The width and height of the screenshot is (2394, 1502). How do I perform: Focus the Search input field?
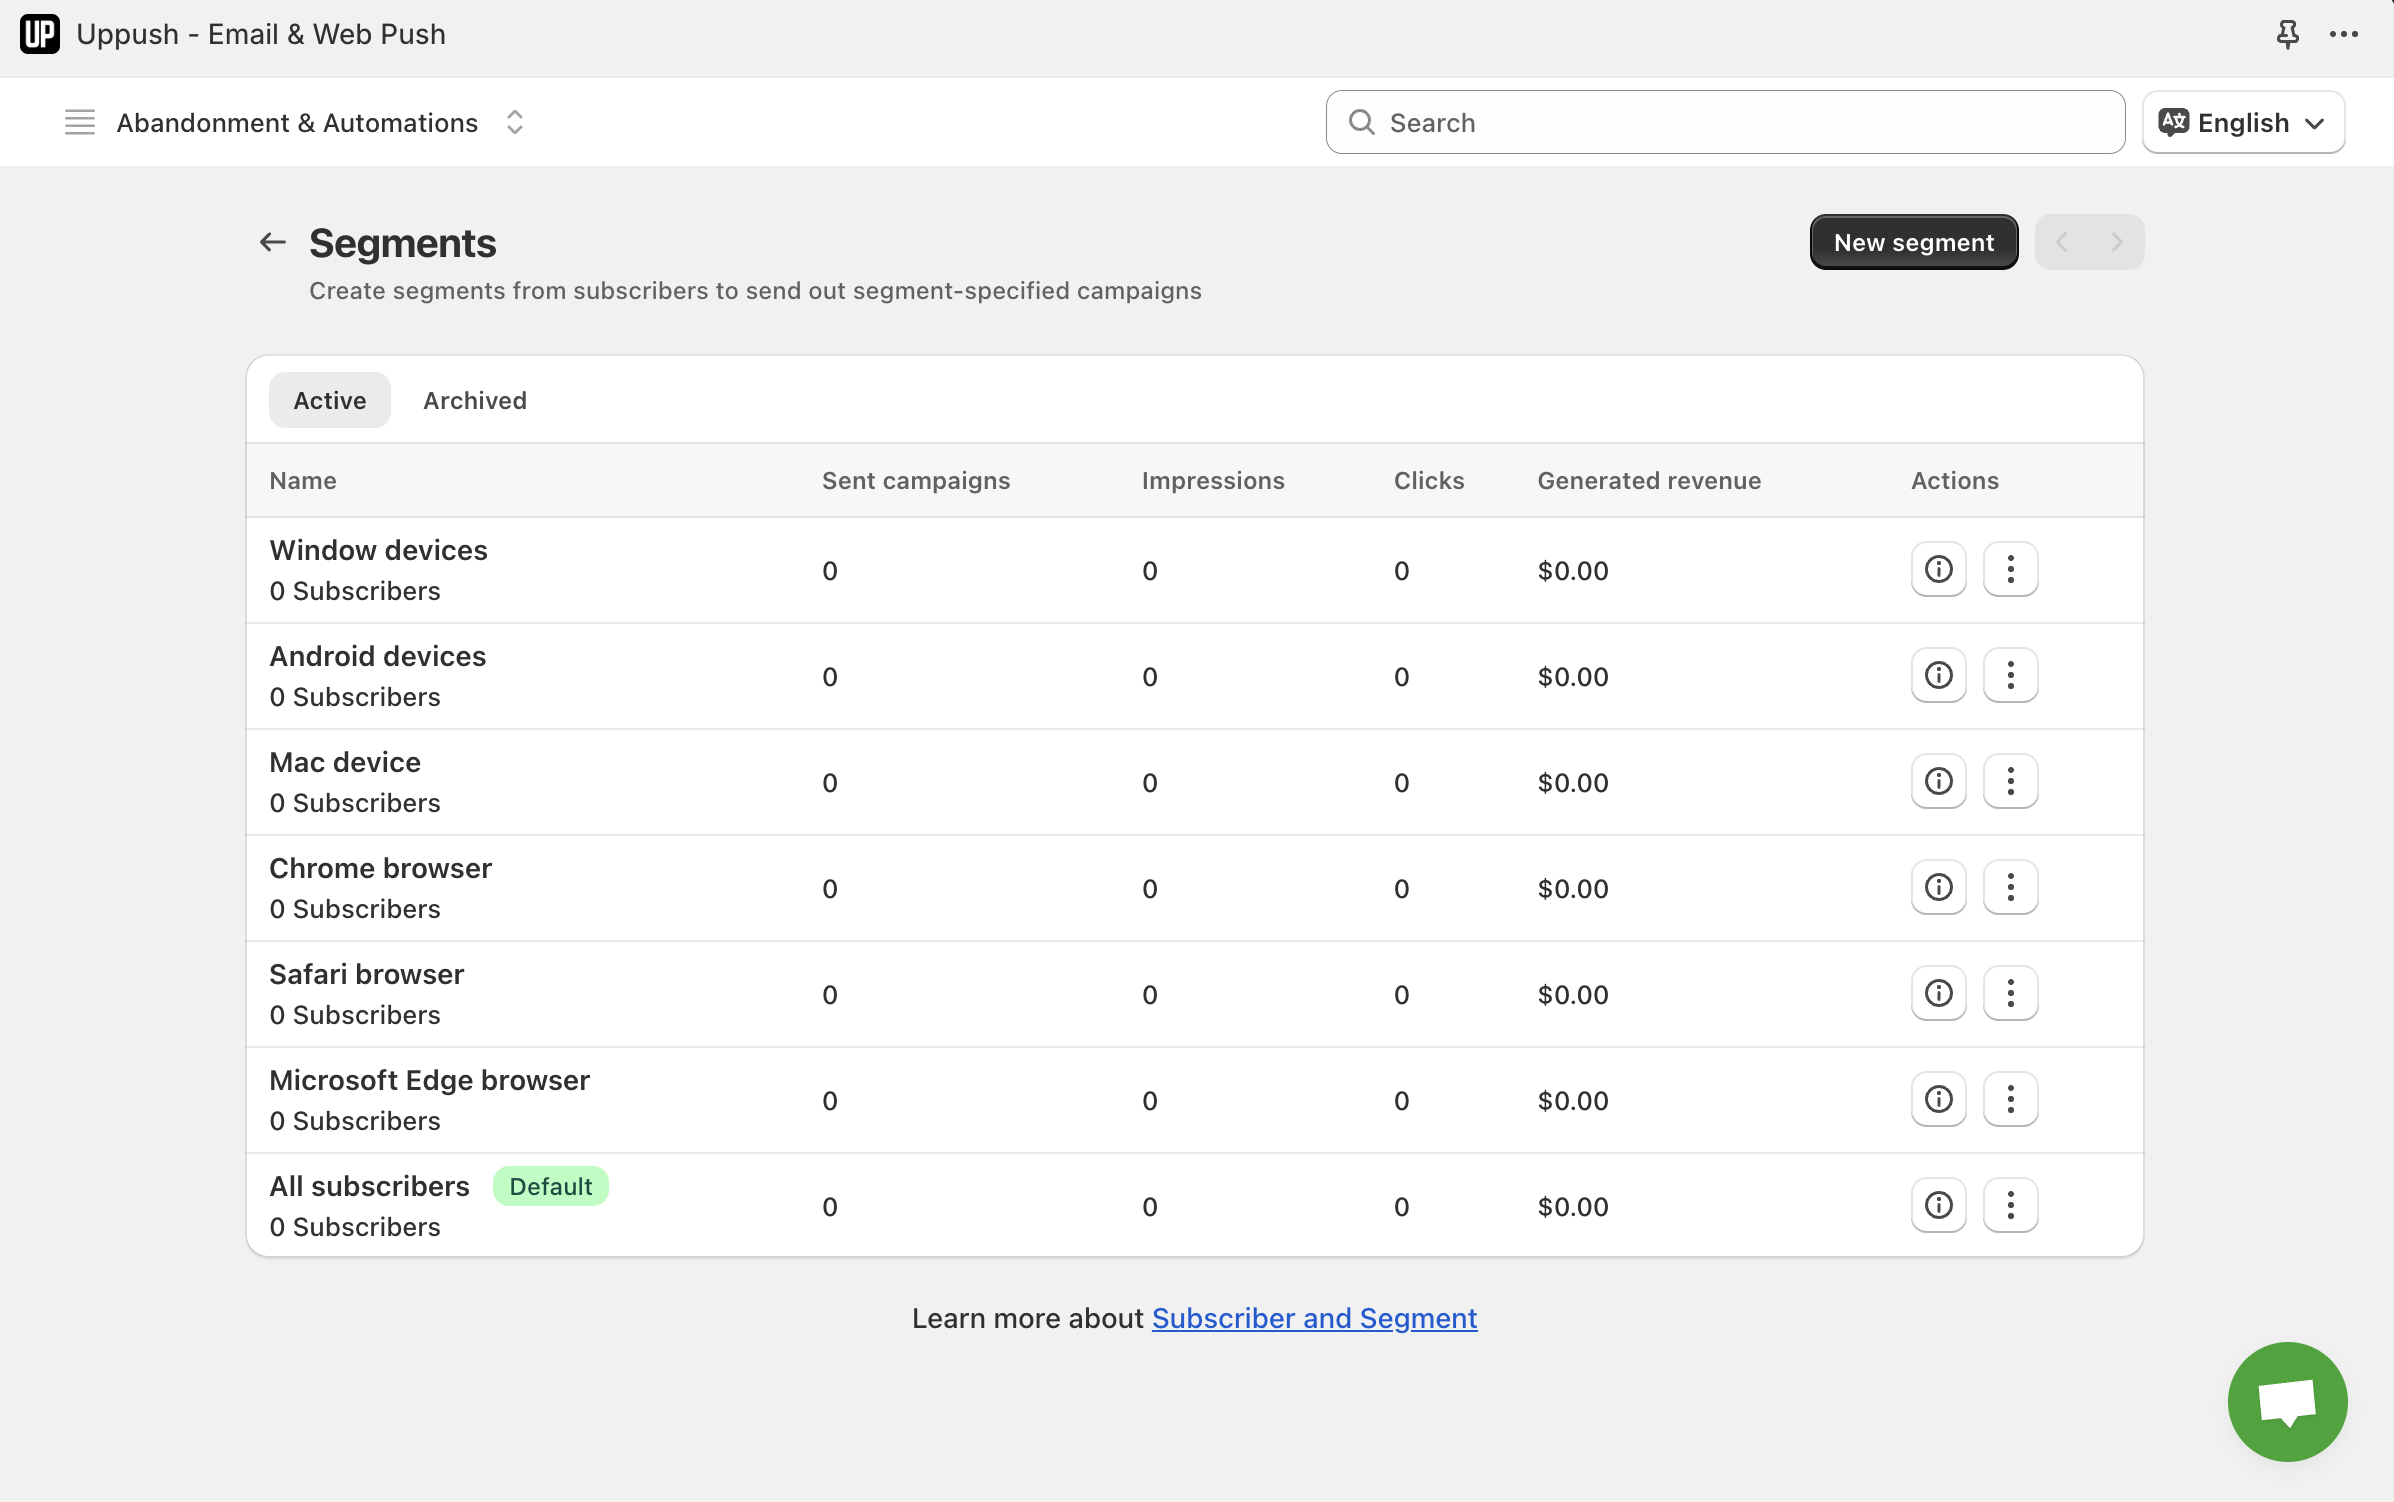pyautogui.click(x=1740, y=122)
